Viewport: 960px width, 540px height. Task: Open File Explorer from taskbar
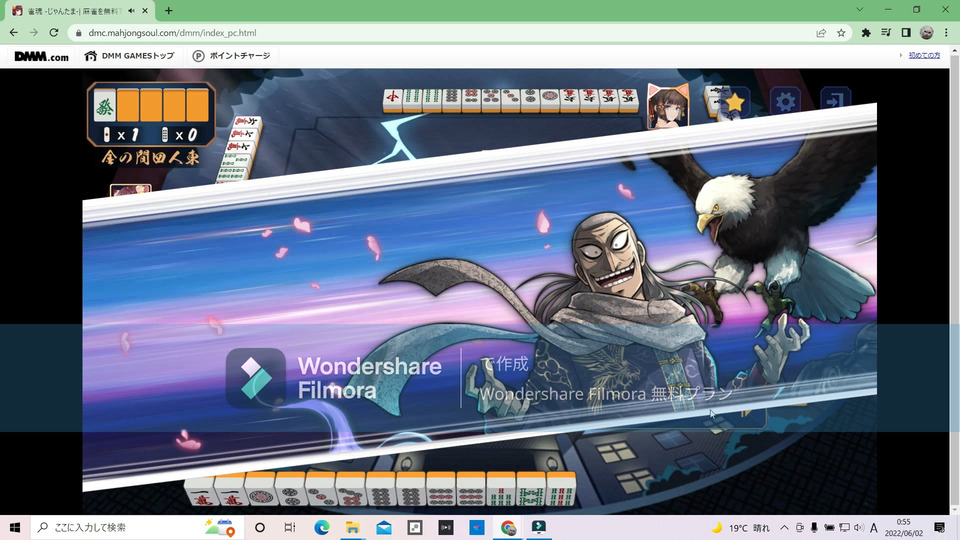[353, 527]
